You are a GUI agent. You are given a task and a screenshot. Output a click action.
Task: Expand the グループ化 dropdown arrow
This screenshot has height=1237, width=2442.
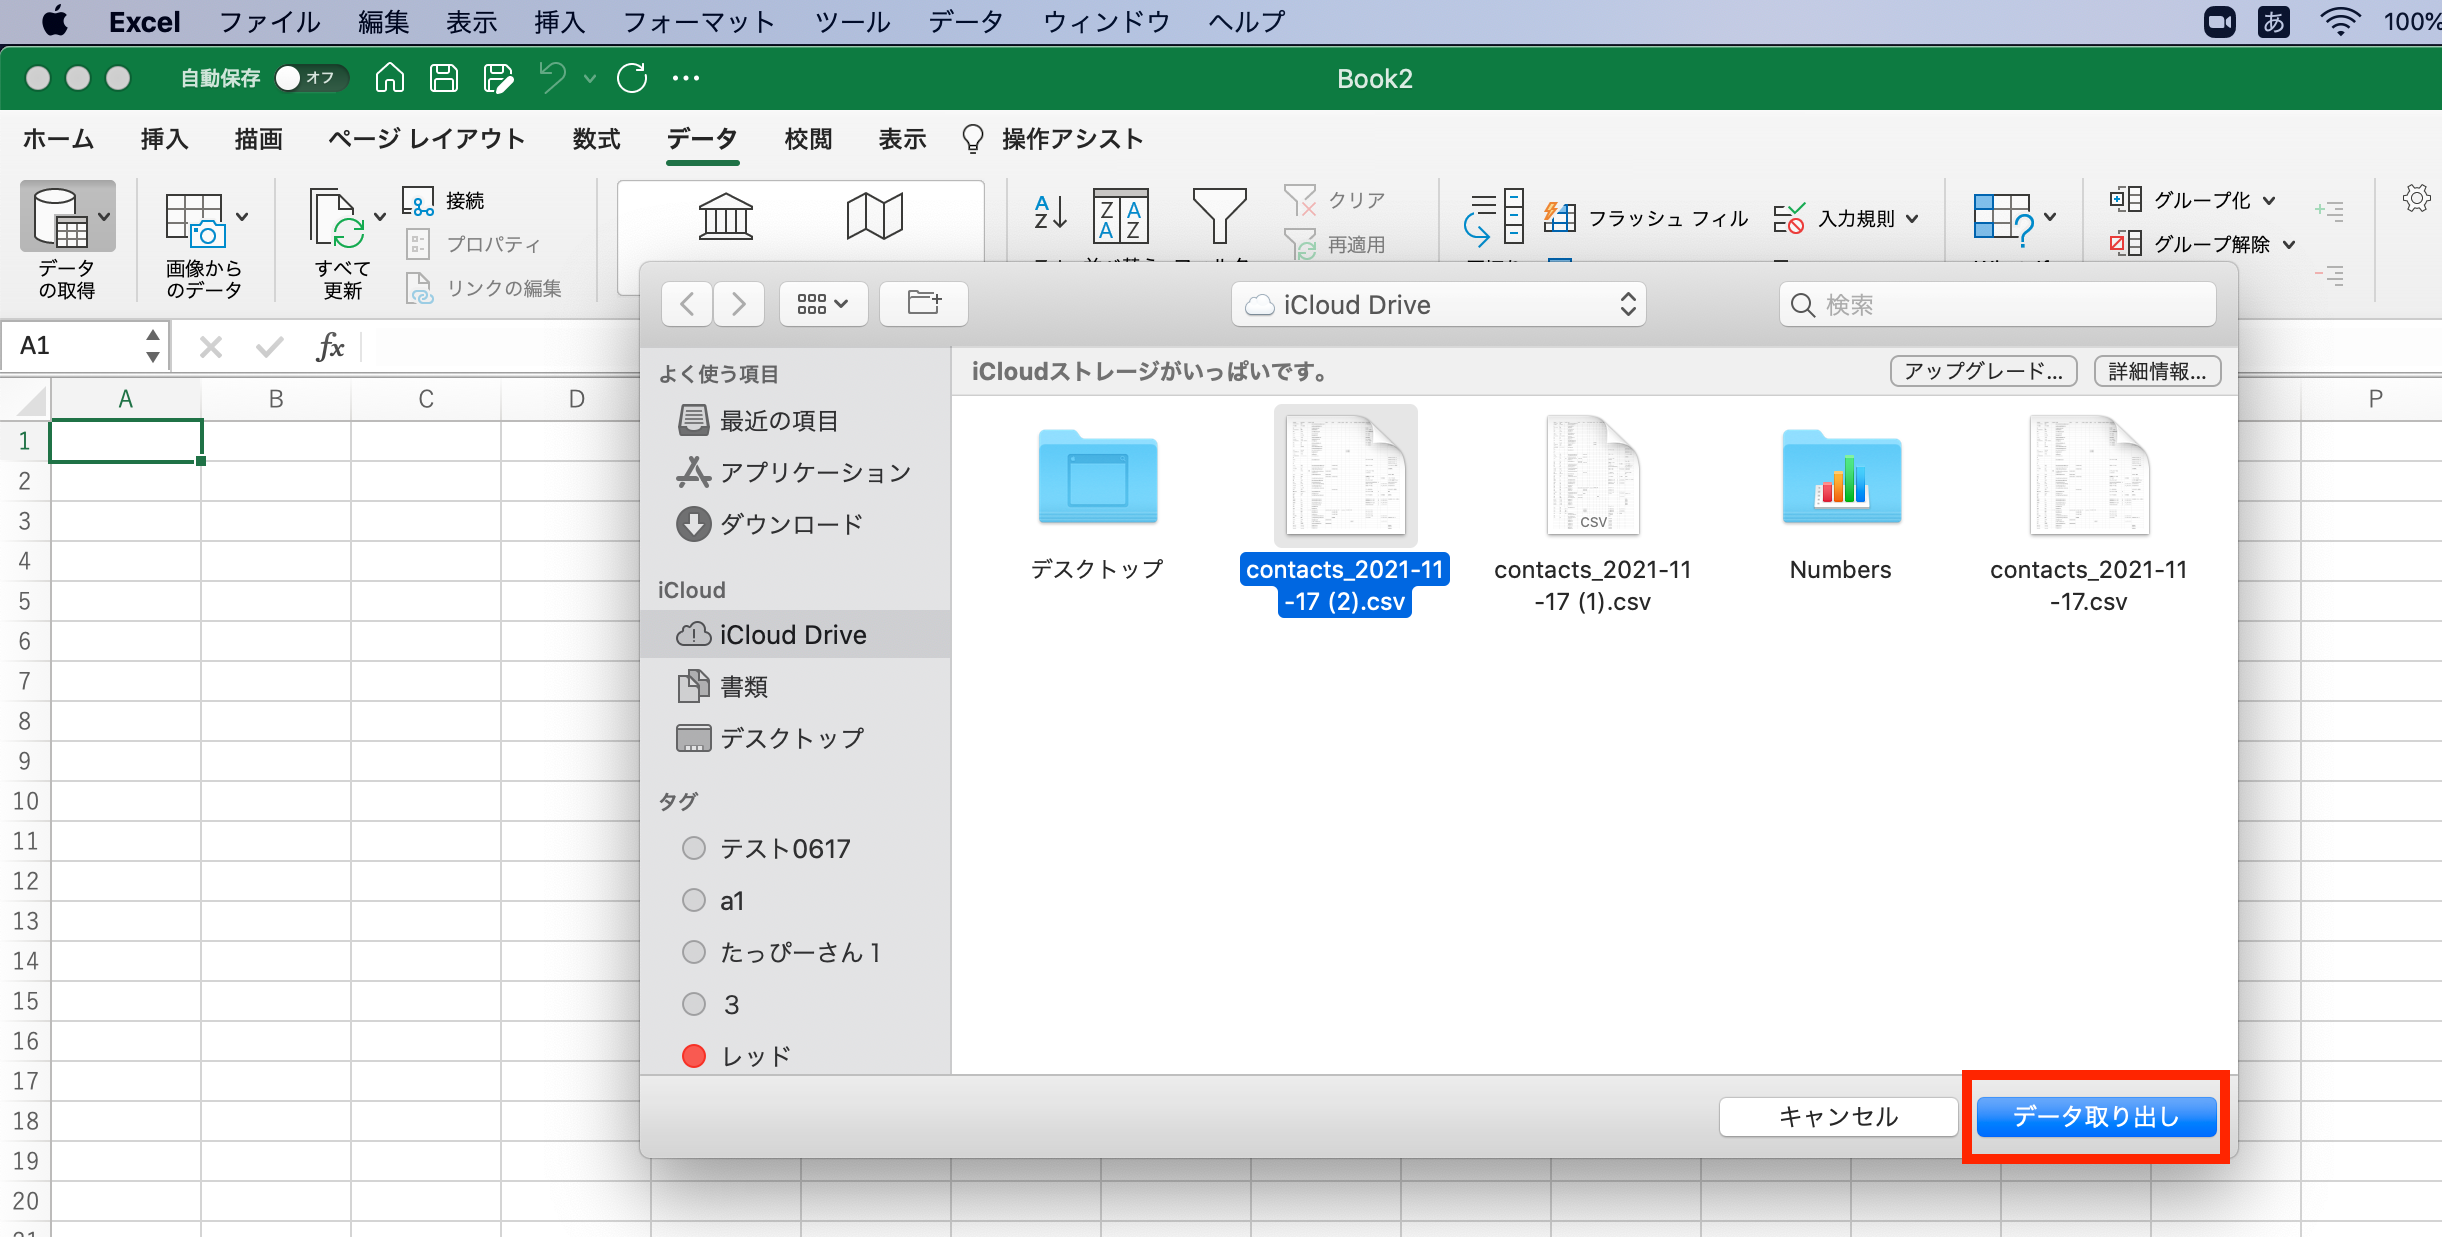2270,200
